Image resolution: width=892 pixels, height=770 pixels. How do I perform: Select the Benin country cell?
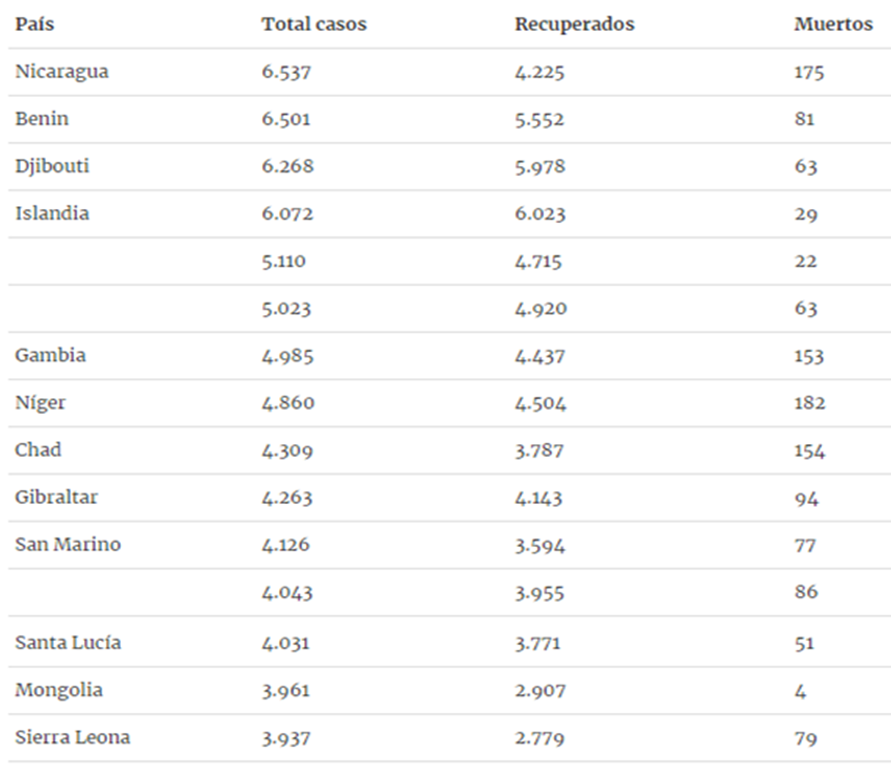tap(42, 118)
